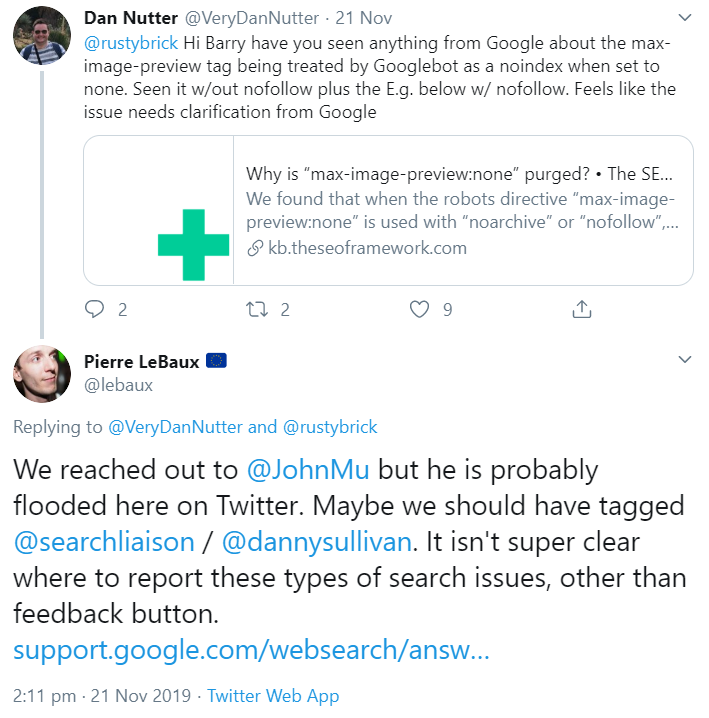Click @VeryDanNutter in the Replying to line
This screenshot has height=718, width=709.
[x=175, y=427]
